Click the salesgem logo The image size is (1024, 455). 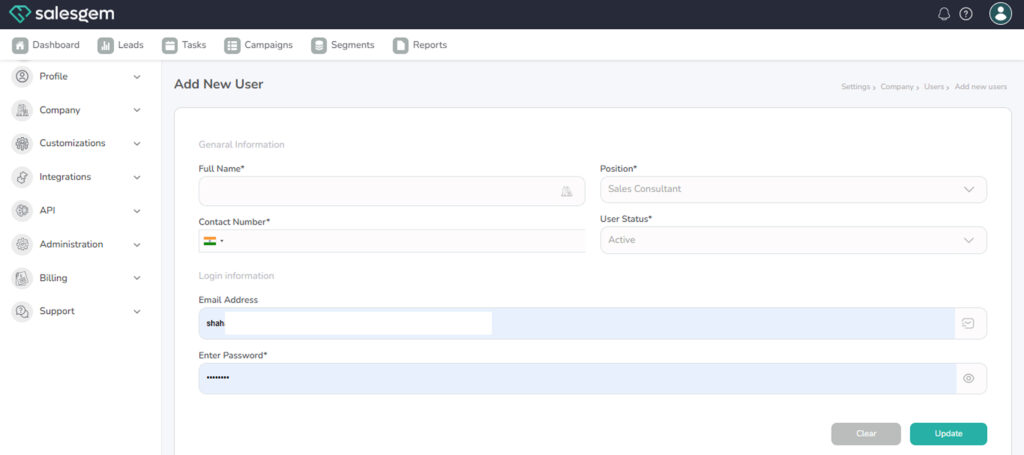(61, 14)
